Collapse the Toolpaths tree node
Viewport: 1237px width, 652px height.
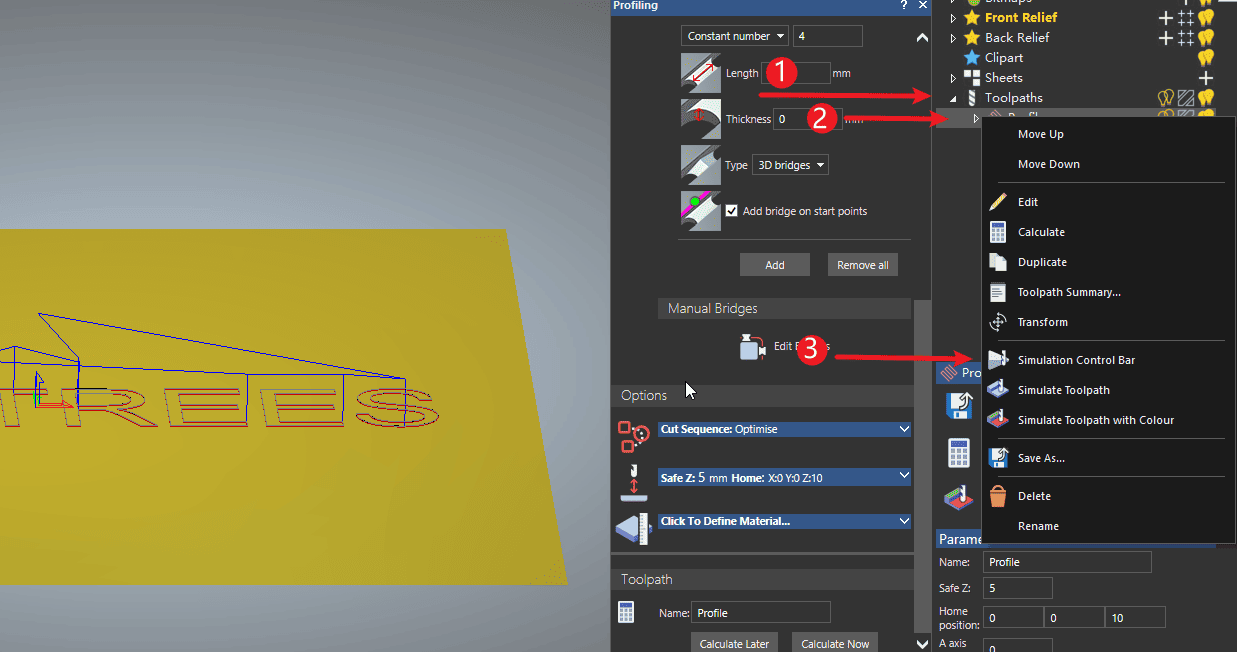click(x=953, y=98)
